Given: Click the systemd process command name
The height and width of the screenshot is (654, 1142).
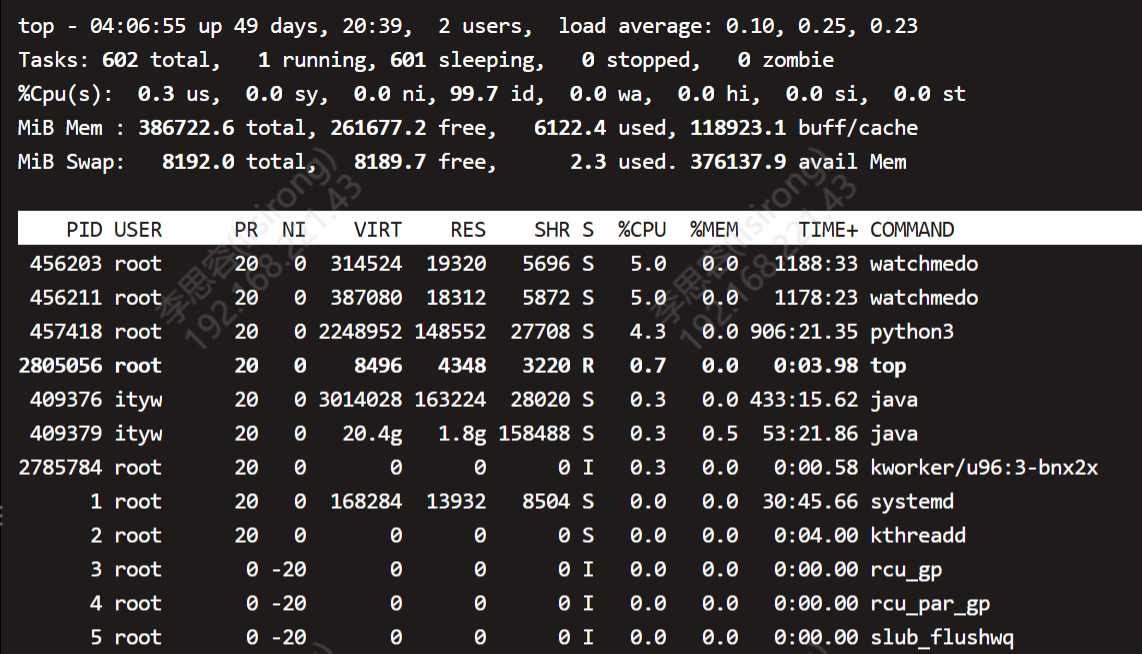Looking at the screenshot, I should 912,502.
